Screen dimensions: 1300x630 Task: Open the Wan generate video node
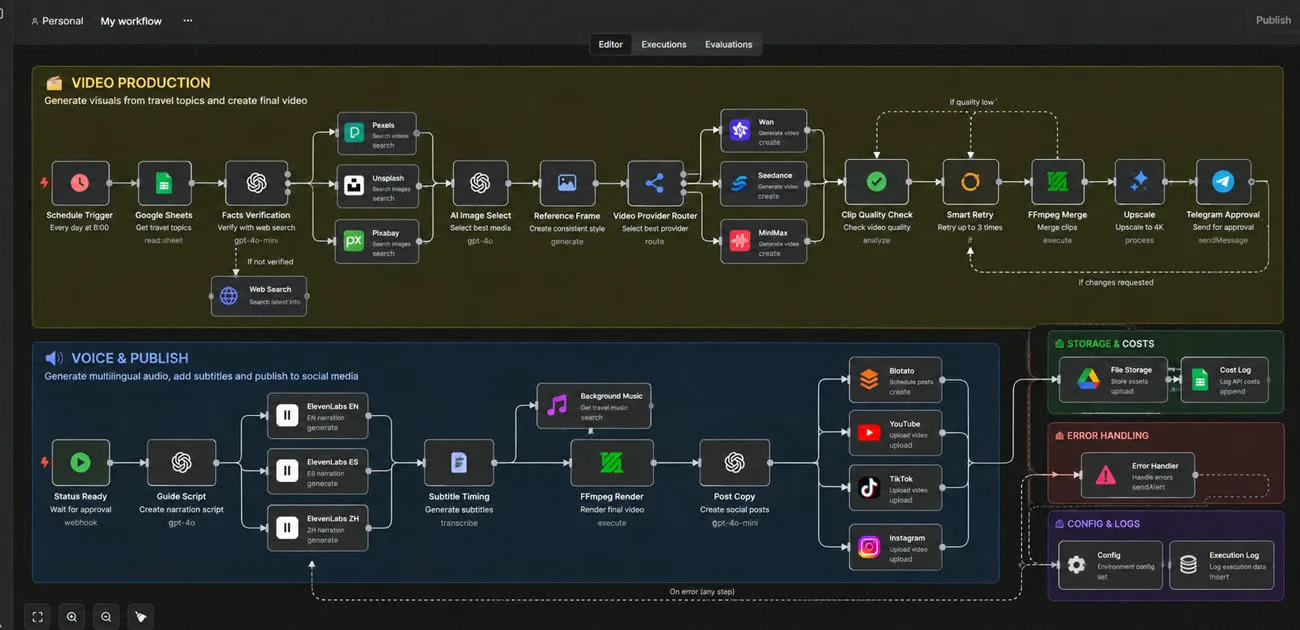[x=764, y=131]
